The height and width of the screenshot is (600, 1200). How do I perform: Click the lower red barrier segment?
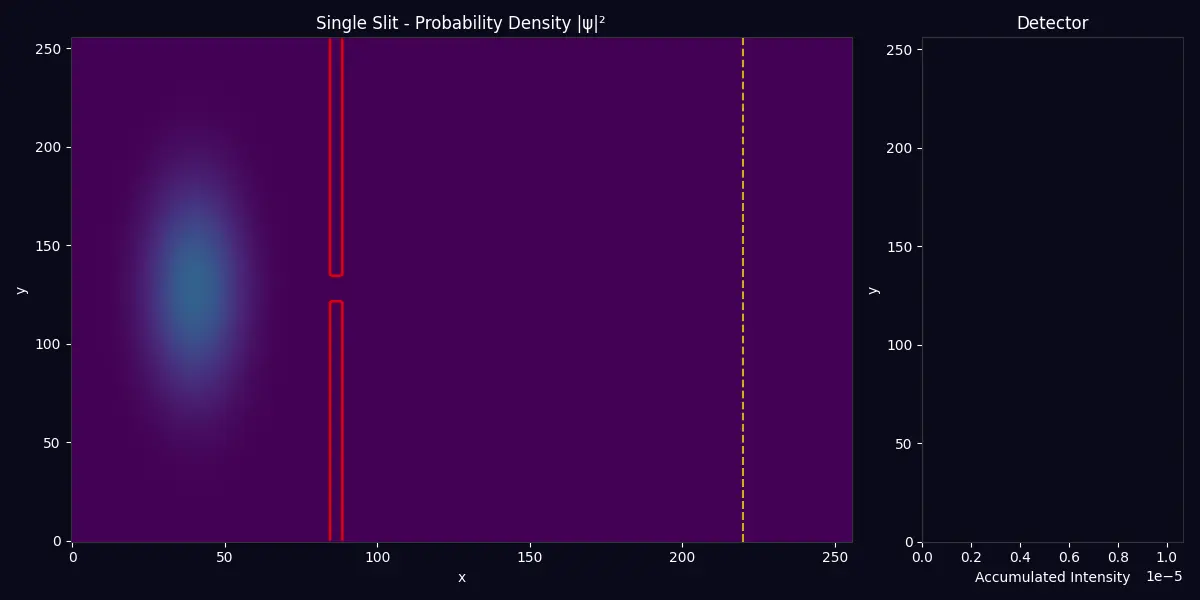pyautogui.click(x=336, y=420)
